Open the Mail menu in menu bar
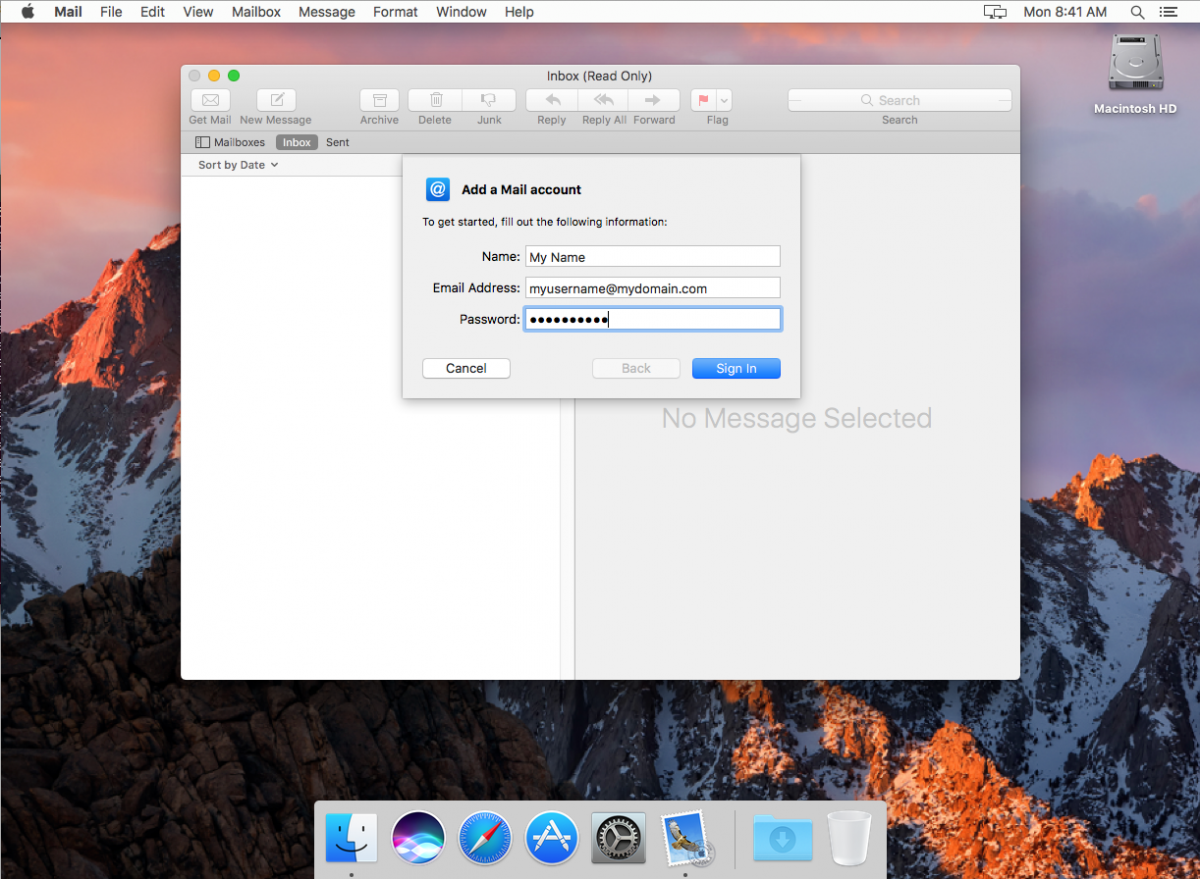The width and height of the screenshot is (1200, 879). (x=68, y=12)
